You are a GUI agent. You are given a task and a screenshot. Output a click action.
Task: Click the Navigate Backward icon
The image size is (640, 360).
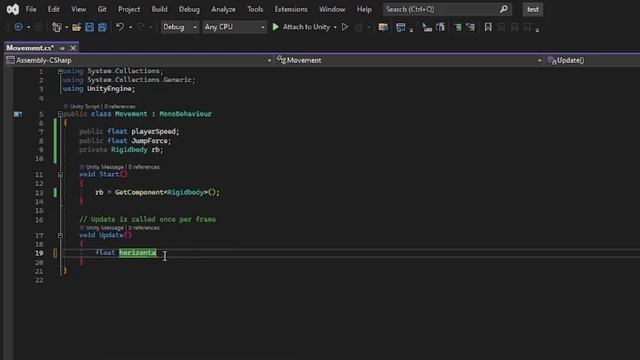(x=18, y=27)
